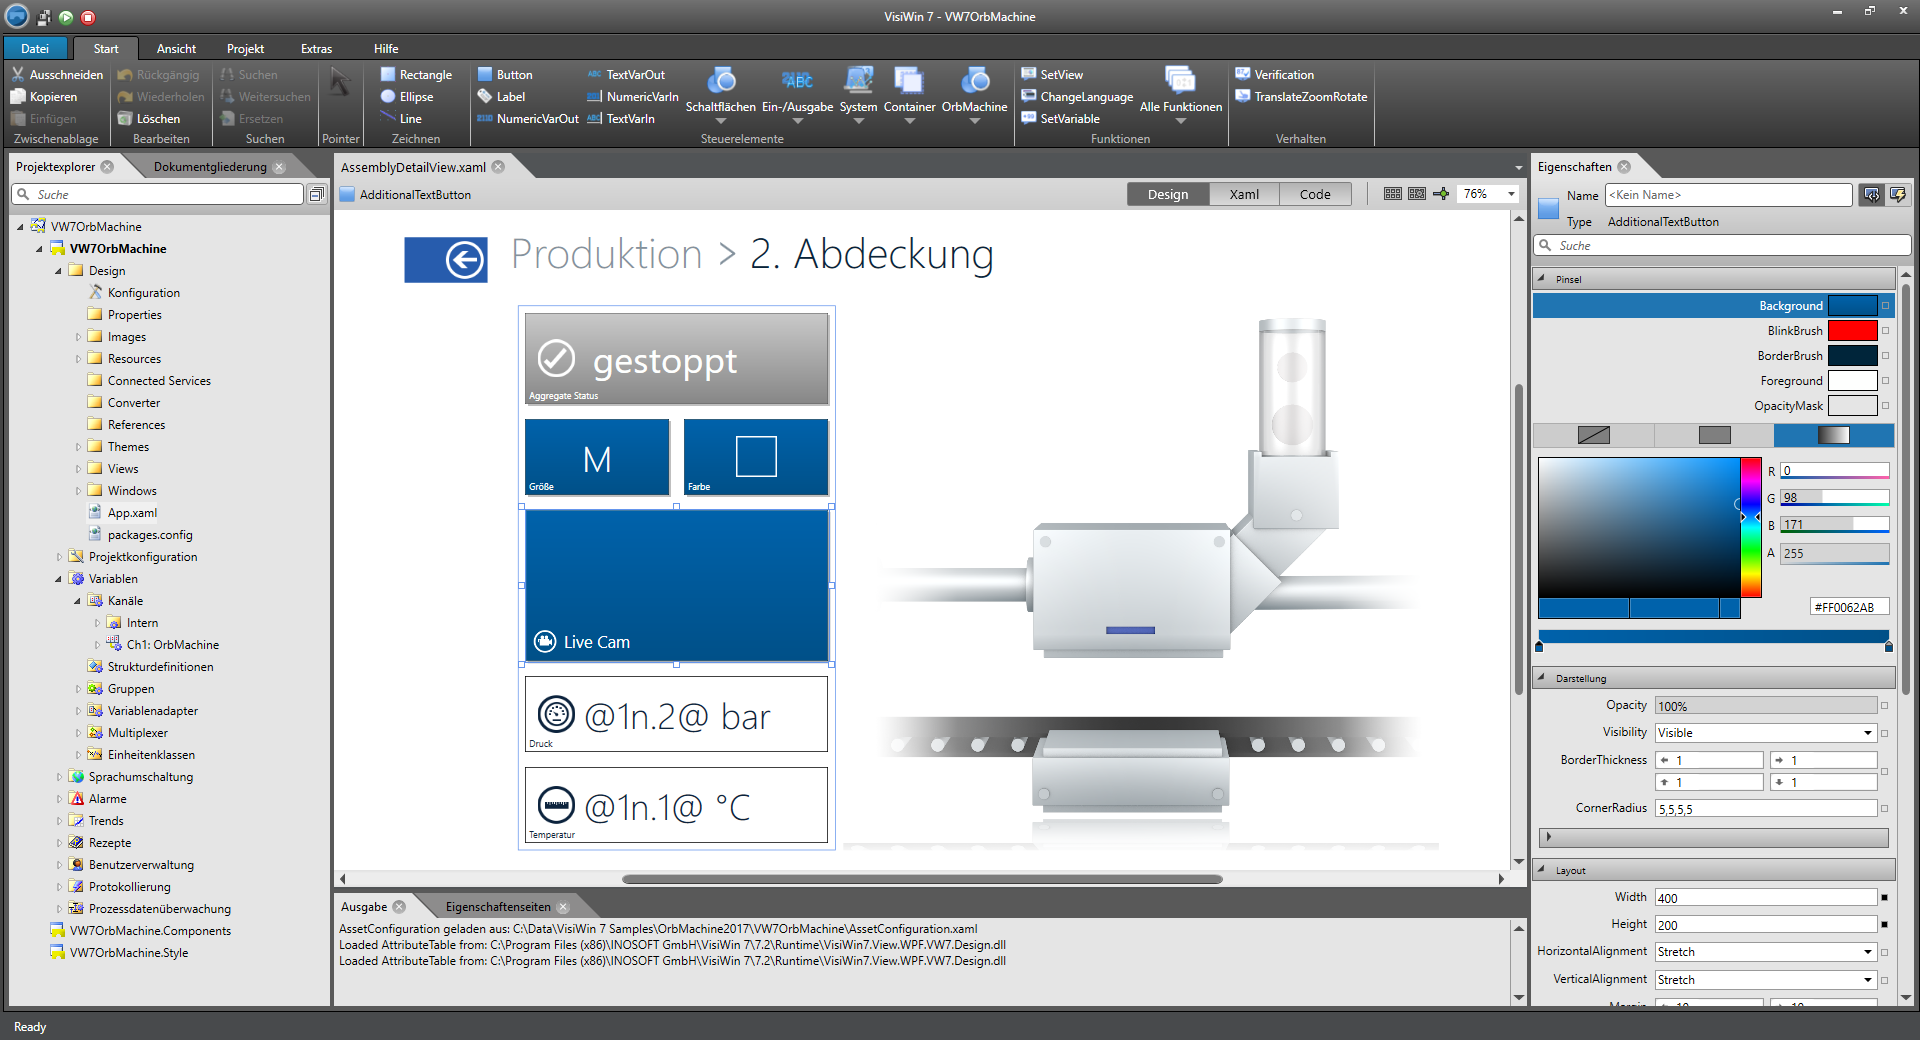Enable the OpacityMask checkbox
Viewport: 1920px width, 1040px height.
point(1884,406)
